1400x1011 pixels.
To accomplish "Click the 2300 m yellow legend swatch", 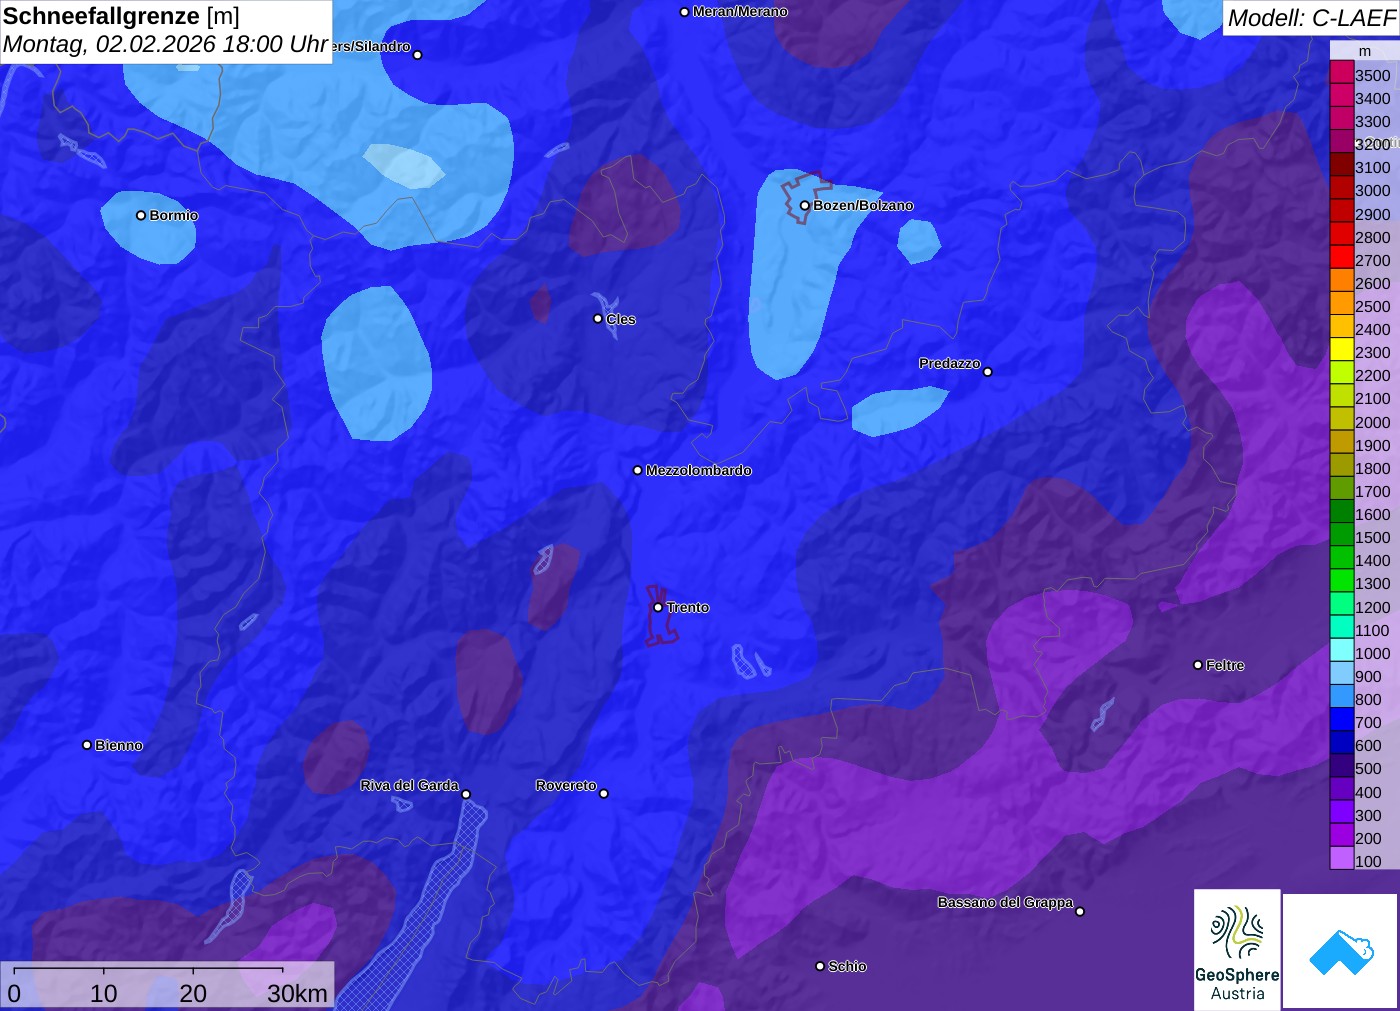I will (1342, 350).
